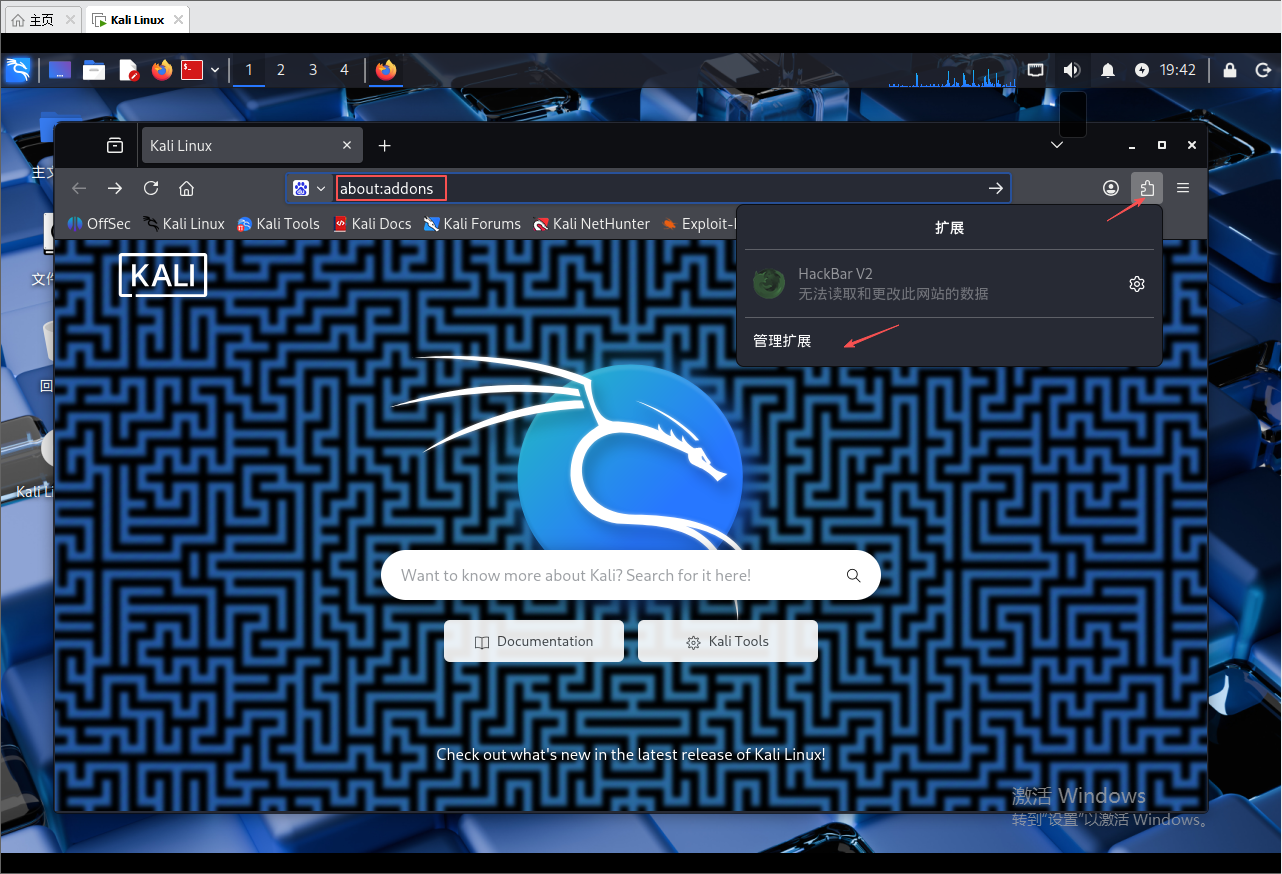Go to the Firefox home page
Image resolution: width=1282 pixels, height=874 pixels.
point(186,188)
